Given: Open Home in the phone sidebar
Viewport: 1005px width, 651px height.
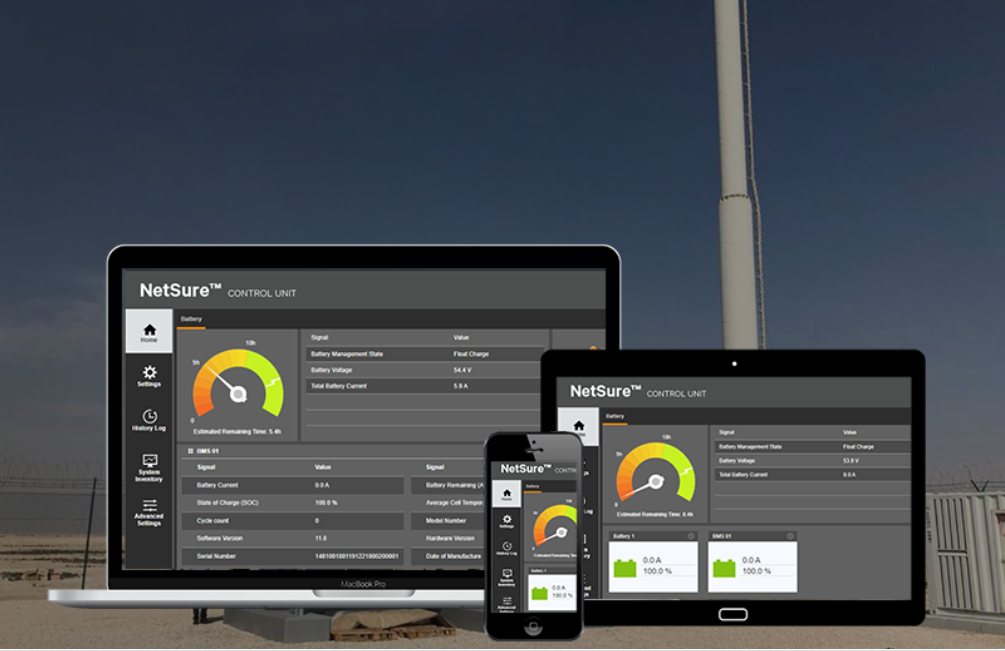Looking at the screenshot, I should tap(506, 494).
